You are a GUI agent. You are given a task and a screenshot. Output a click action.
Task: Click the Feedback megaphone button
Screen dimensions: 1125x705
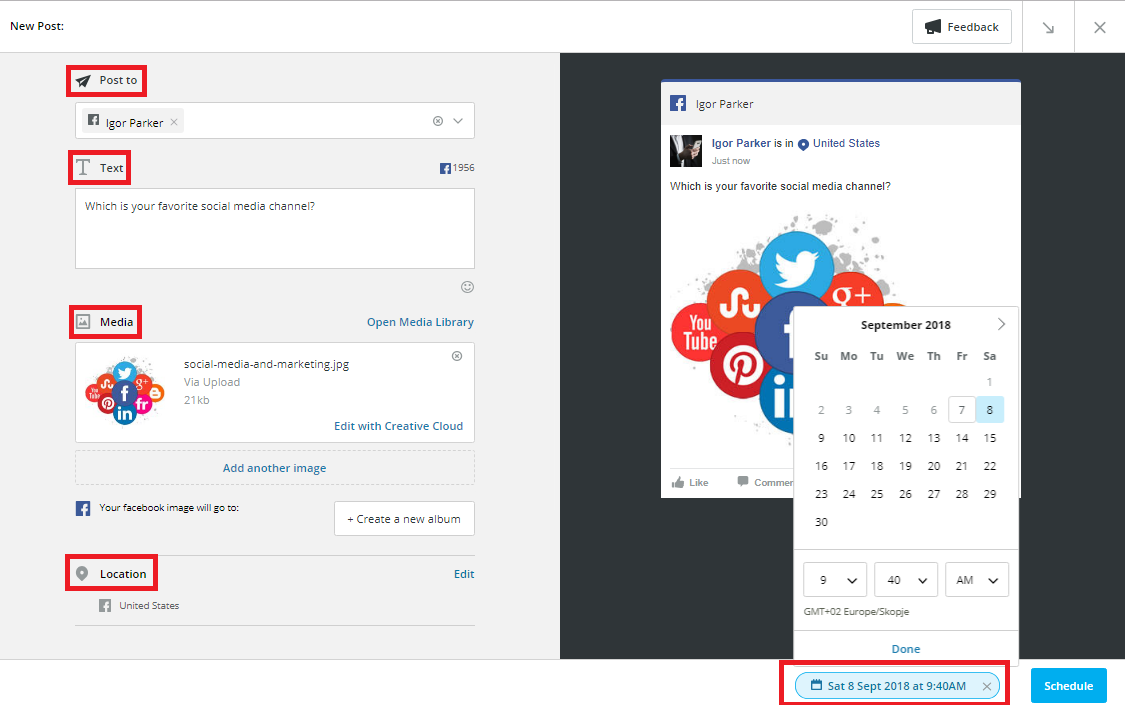pos(961,27)
